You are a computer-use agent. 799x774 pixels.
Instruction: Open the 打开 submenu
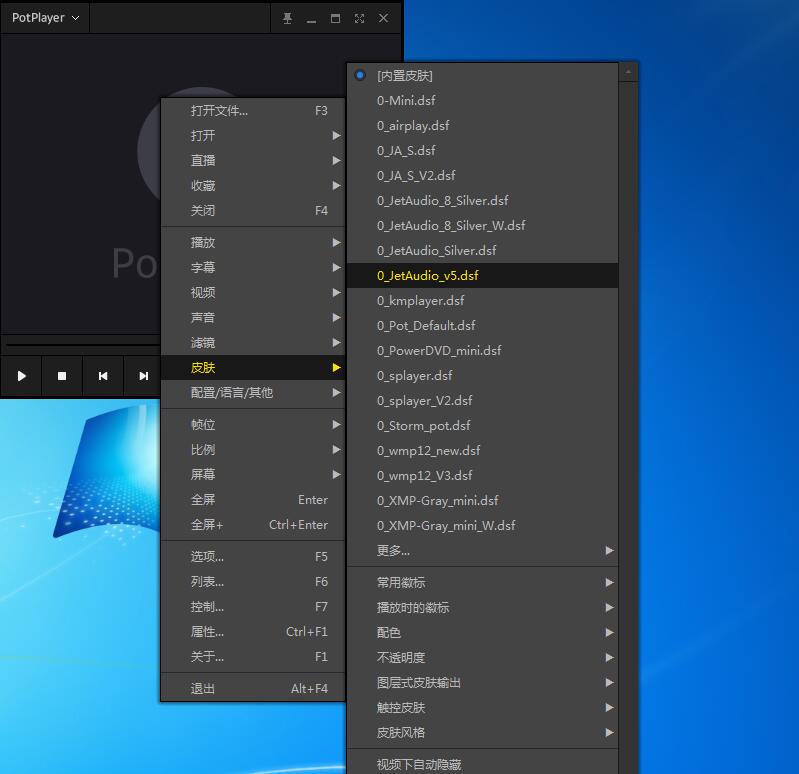click(x=253, y=136)
